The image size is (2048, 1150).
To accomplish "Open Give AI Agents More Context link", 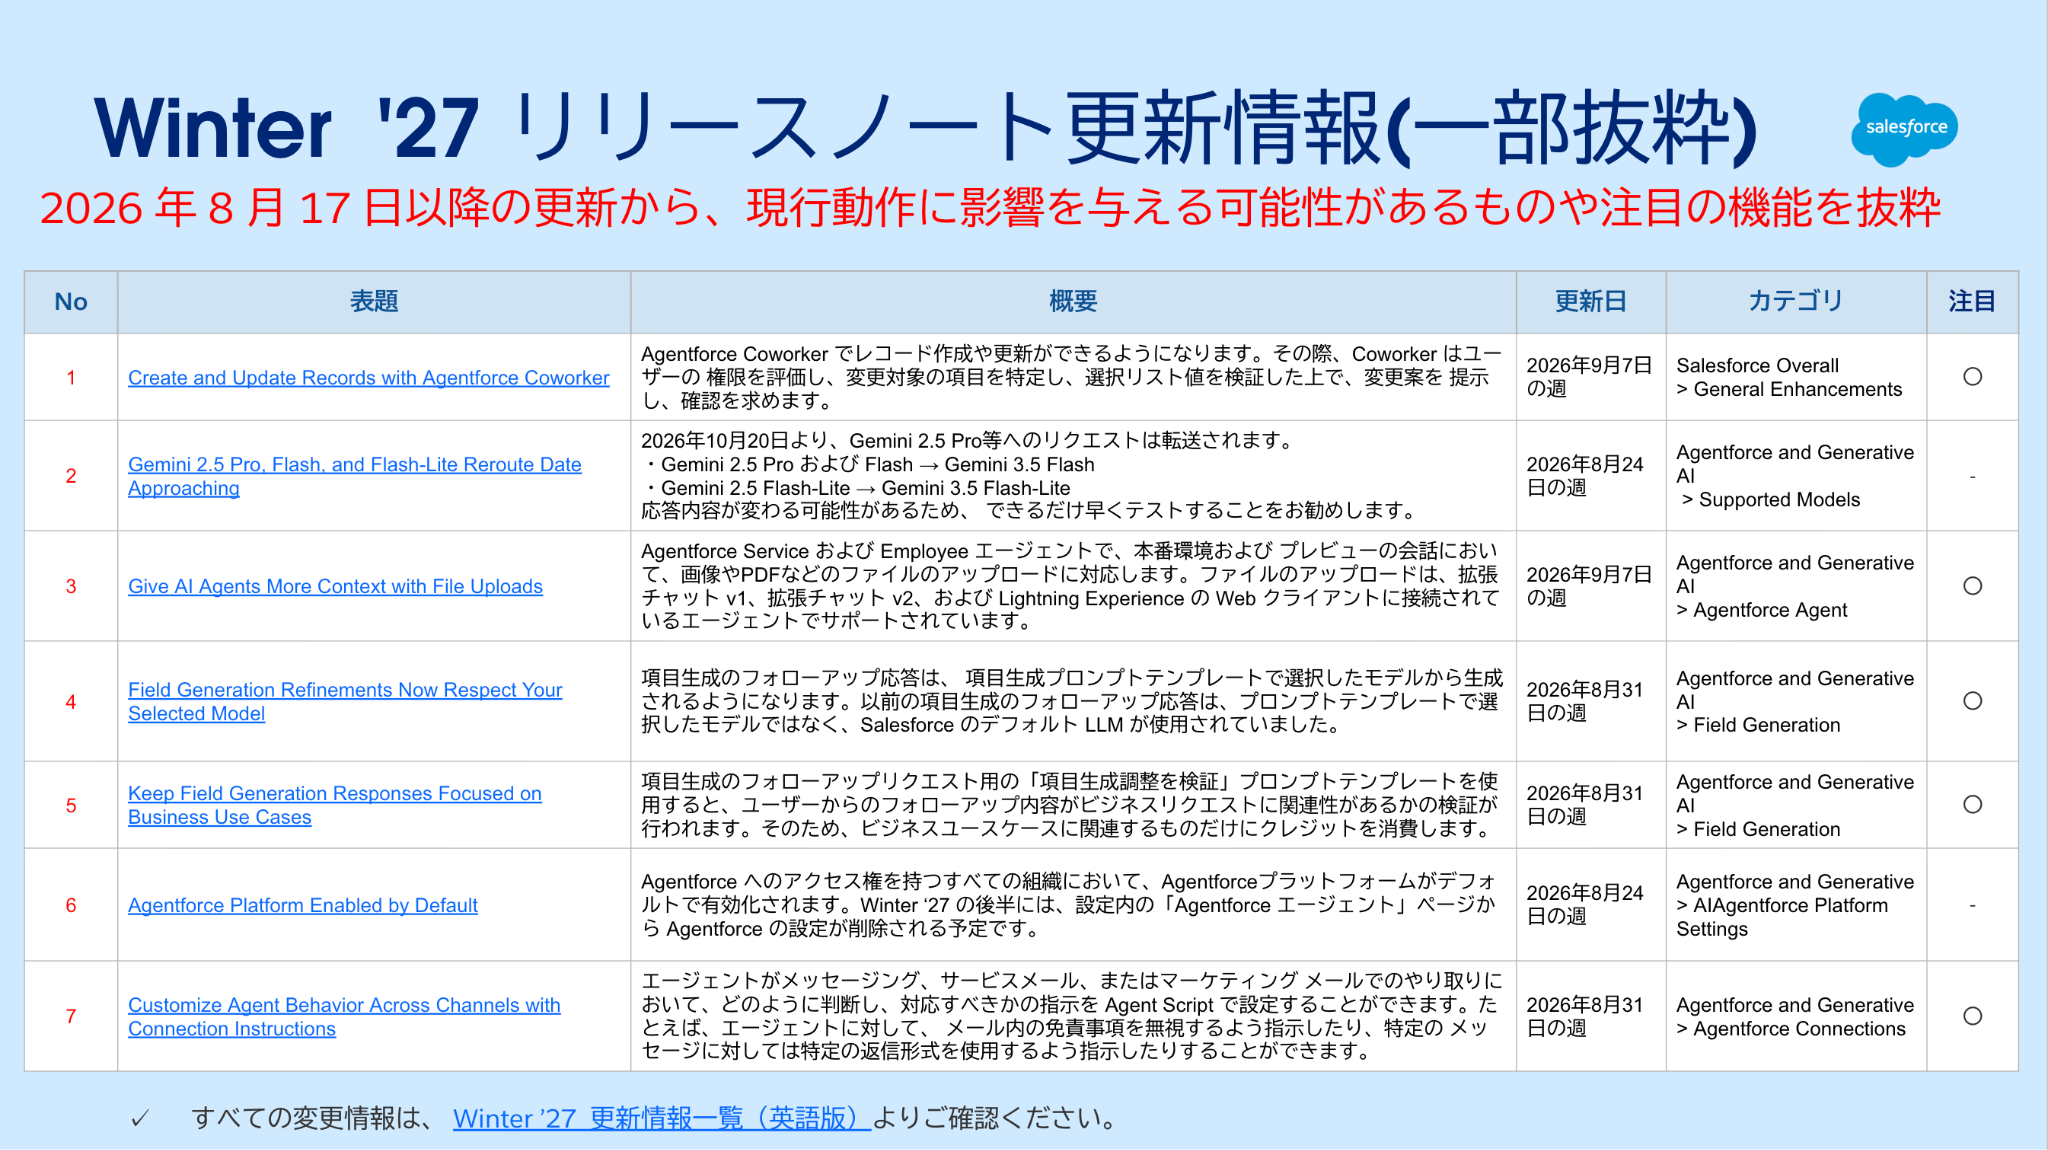I will pos(335,586).
